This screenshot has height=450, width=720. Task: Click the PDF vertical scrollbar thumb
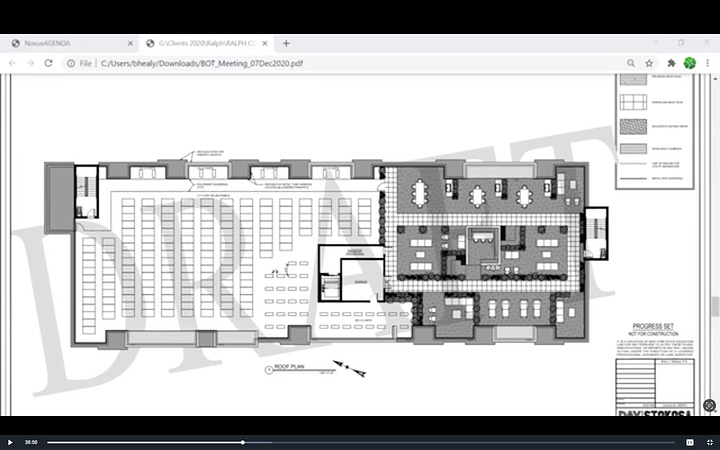tap(714, 306)
